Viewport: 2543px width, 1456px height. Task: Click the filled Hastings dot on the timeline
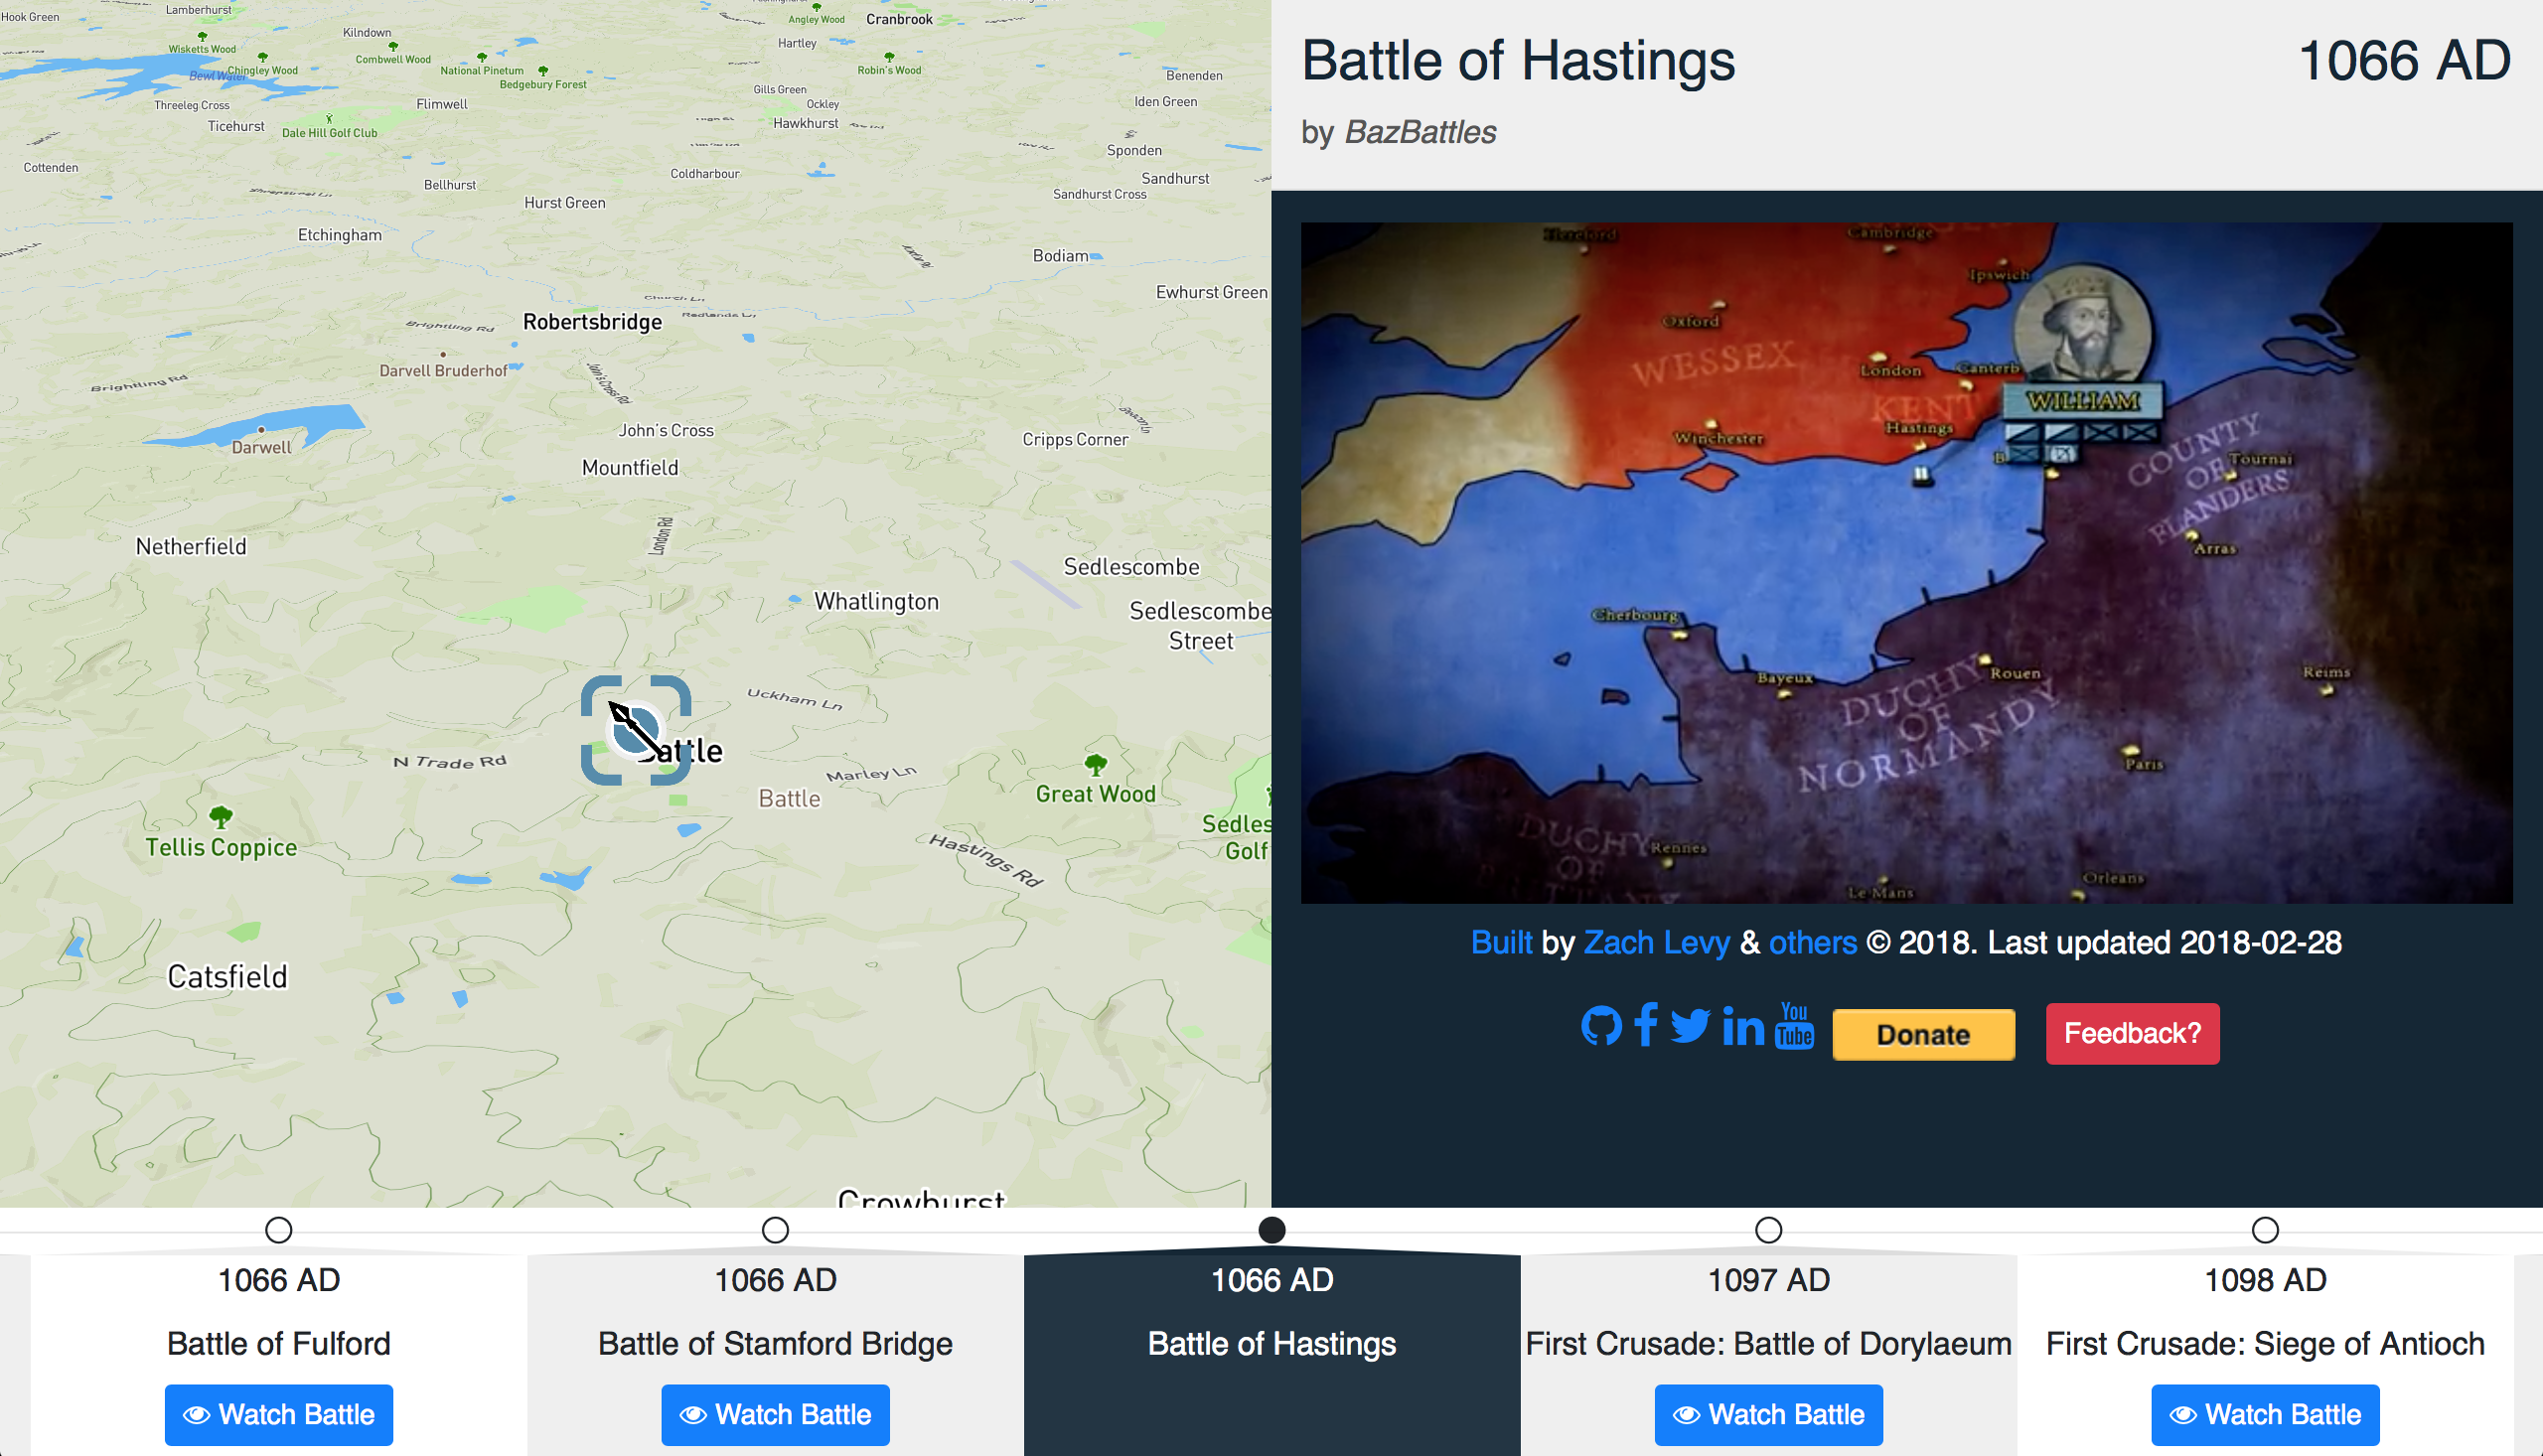(1271, 1231)
